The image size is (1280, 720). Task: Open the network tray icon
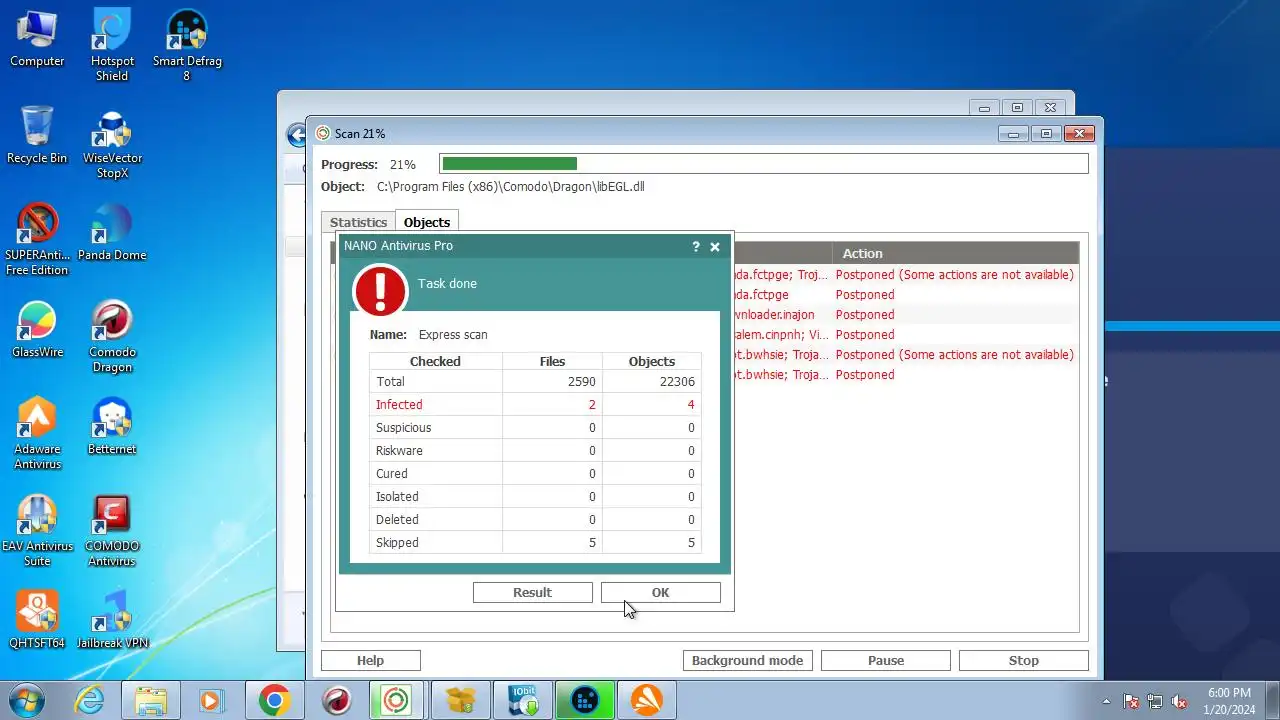click(1155, 701)
